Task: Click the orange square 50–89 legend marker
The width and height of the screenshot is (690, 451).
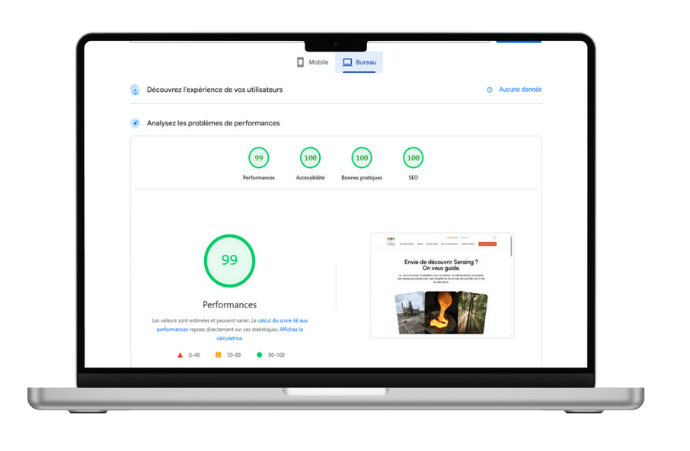Action: pos(218,355)
